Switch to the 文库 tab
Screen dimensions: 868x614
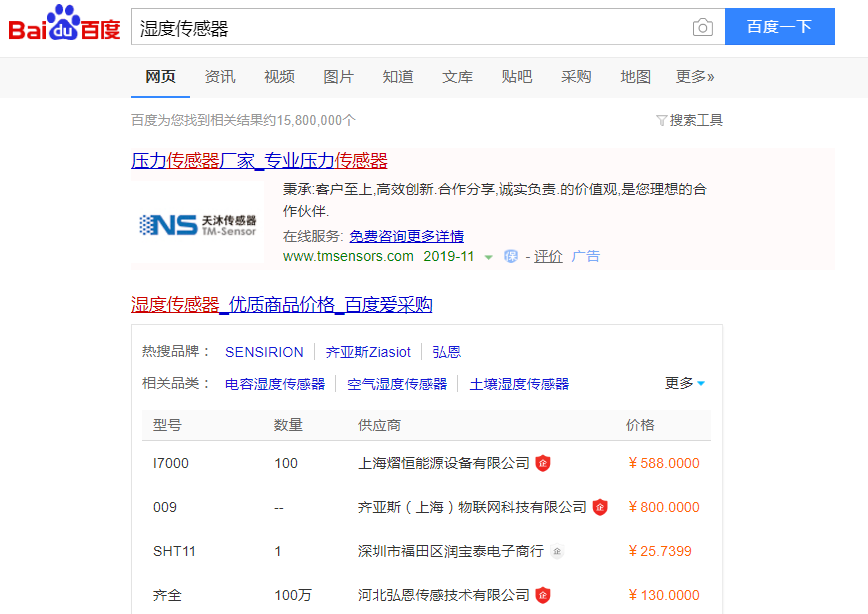click(x=457, y=76)
